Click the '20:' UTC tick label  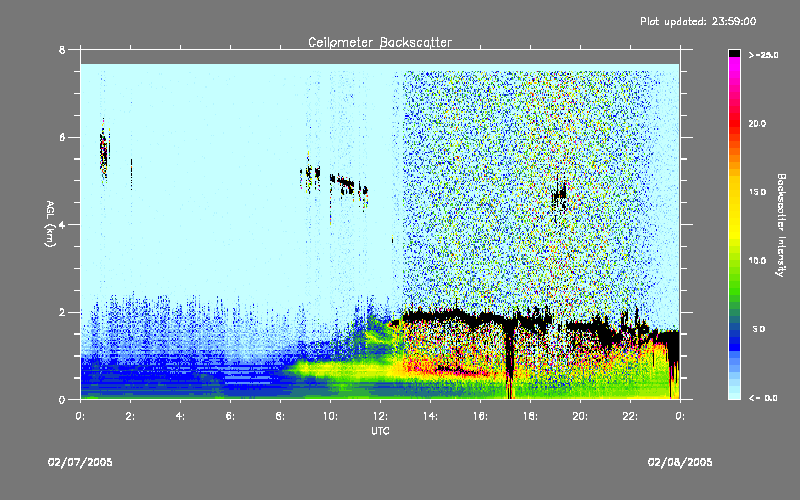(x=580, y=416)
